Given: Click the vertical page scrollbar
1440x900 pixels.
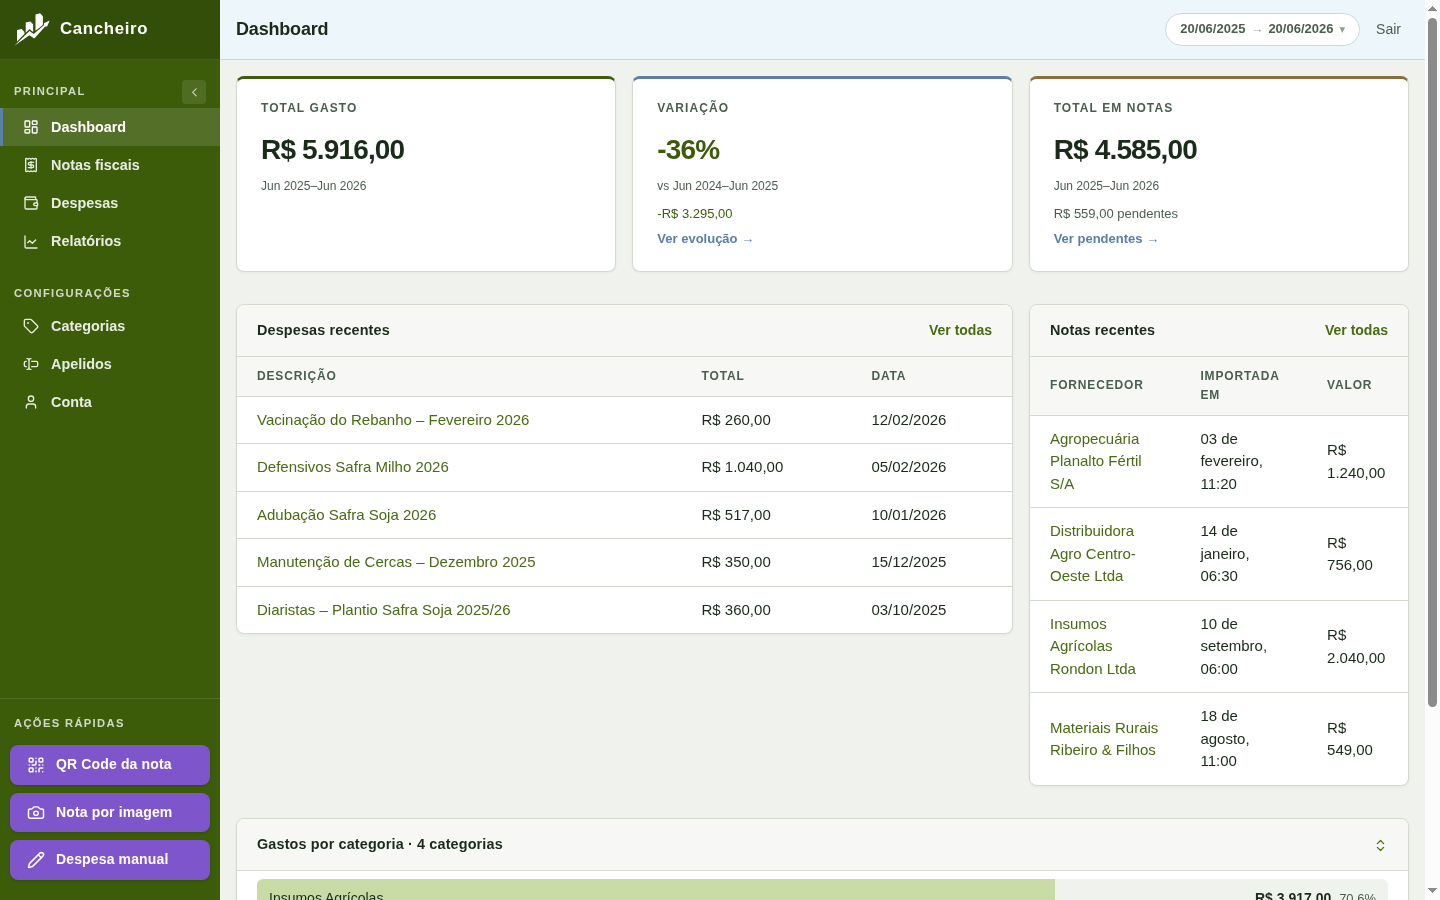Looking at the screenshot, I should (1432, 362).
